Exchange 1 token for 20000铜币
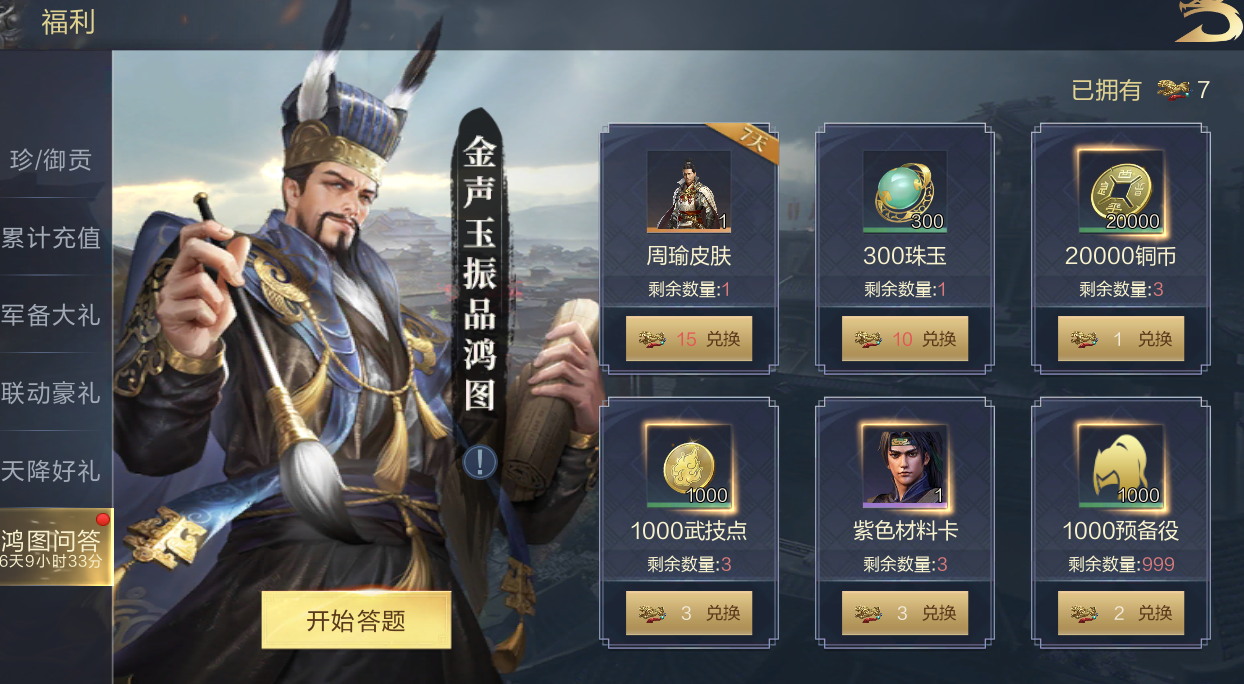The height and width of the screenshot is (684, 1244). 1121,339
